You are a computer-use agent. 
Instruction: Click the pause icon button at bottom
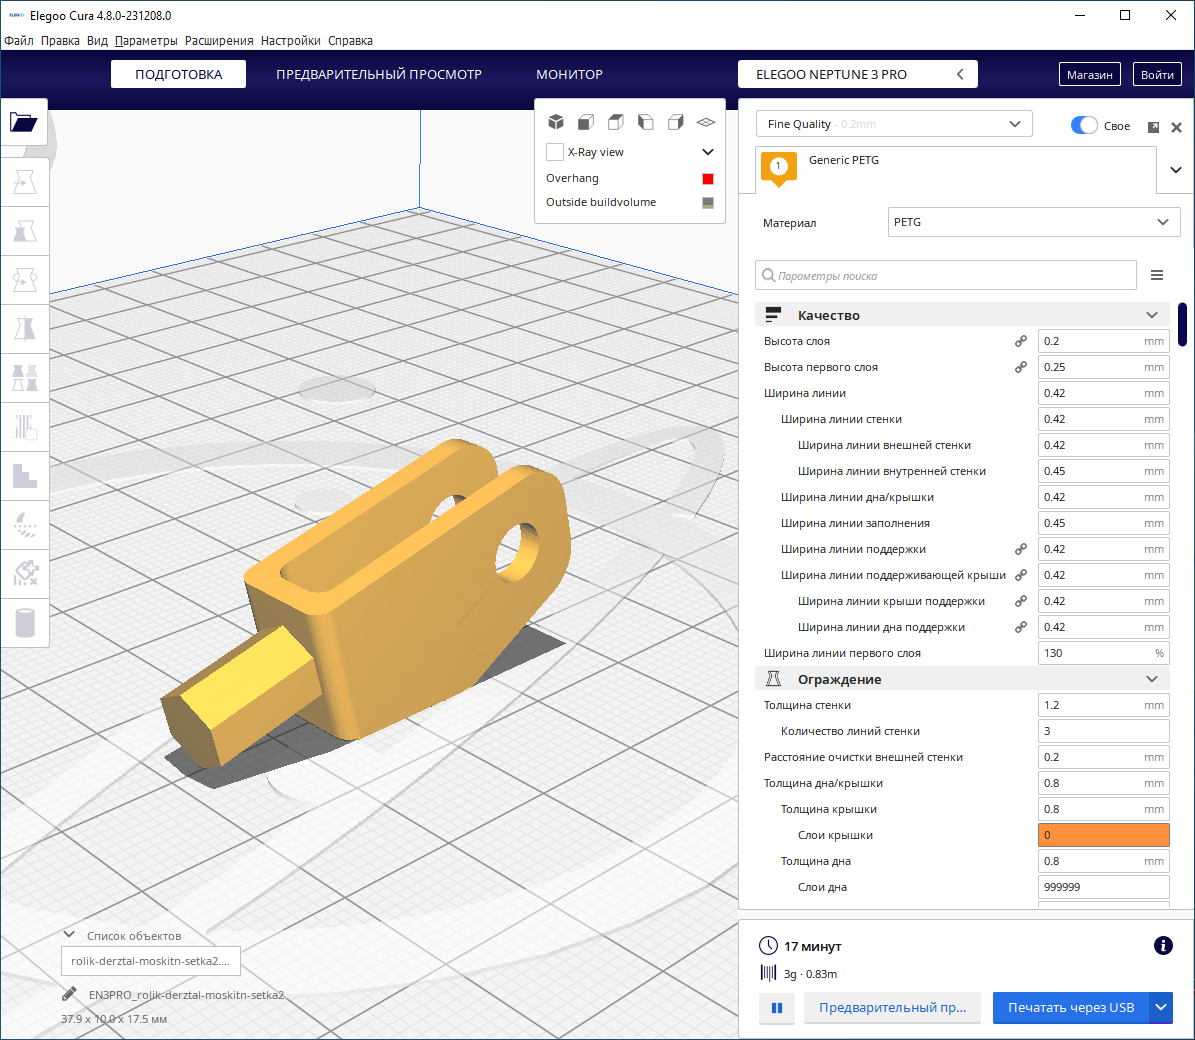(x=777, y=1008)
